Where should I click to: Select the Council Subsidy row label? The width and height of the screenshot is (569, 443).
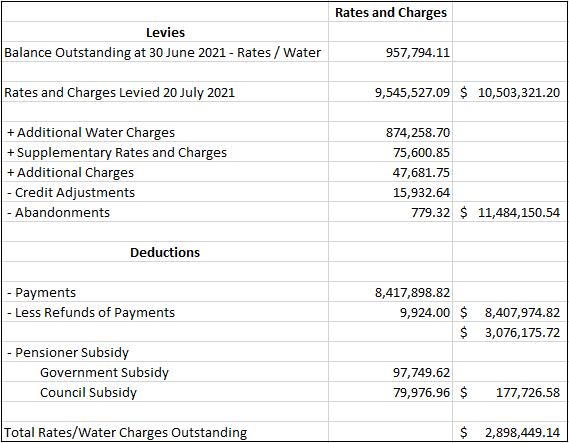coord(88,393)
